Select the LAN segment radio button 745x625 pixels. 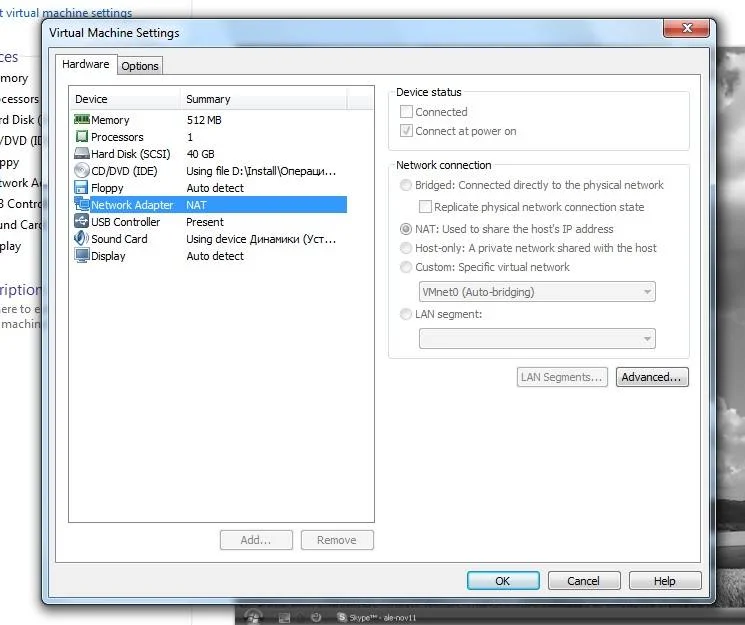(406, 314)
